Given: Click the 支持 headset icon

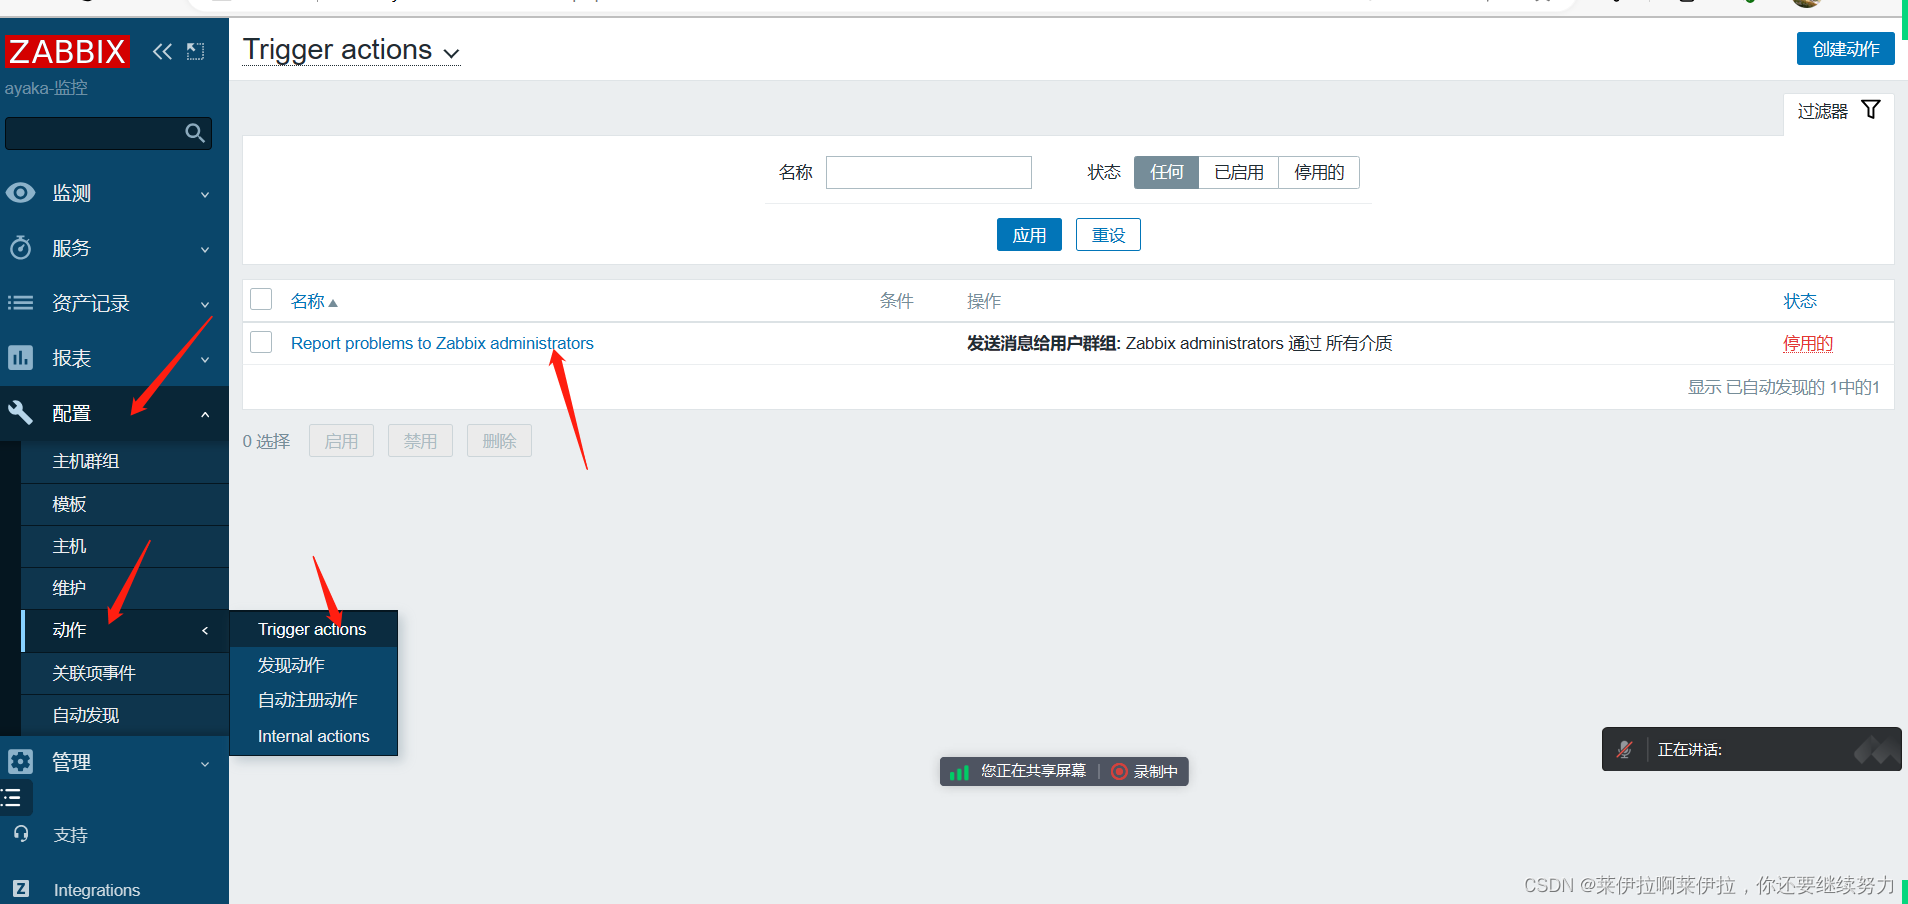Looking at the screenshot, I should (x=21, y=834).
